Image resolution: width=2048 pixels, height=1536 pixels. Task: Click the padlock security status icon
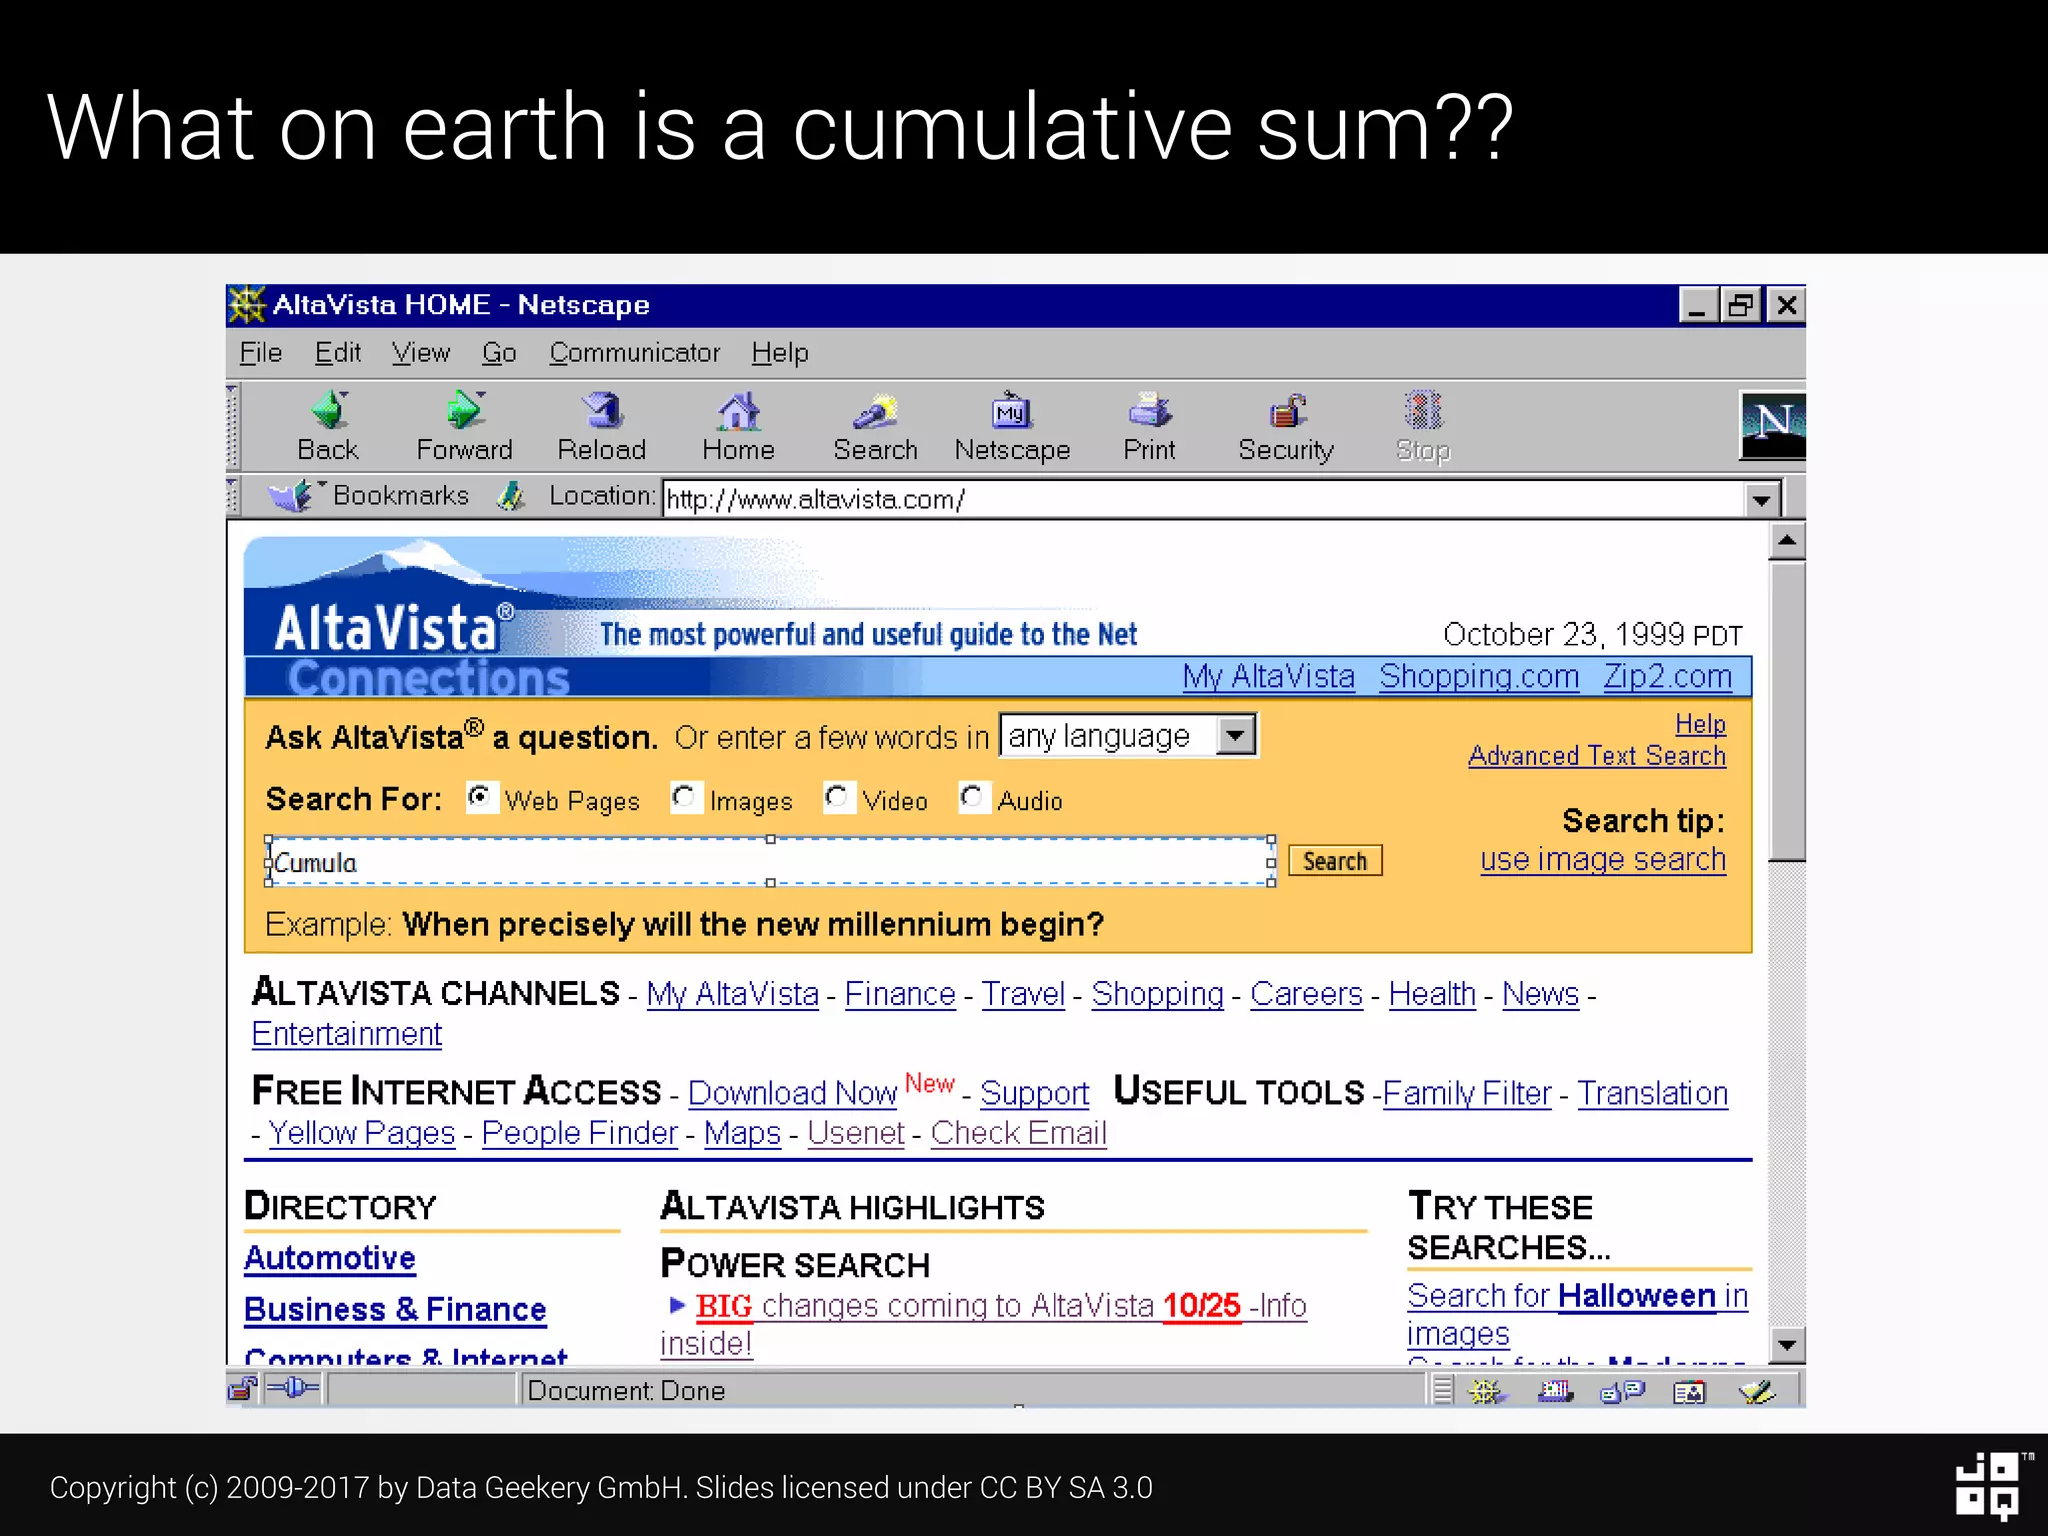click(x=243, y=1389)
